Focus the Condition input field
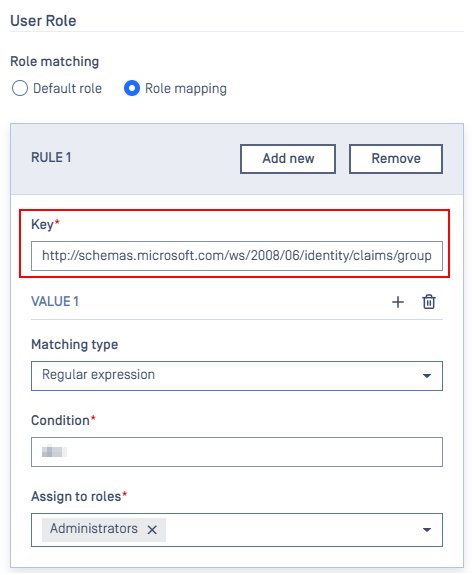 click(237, 452)
